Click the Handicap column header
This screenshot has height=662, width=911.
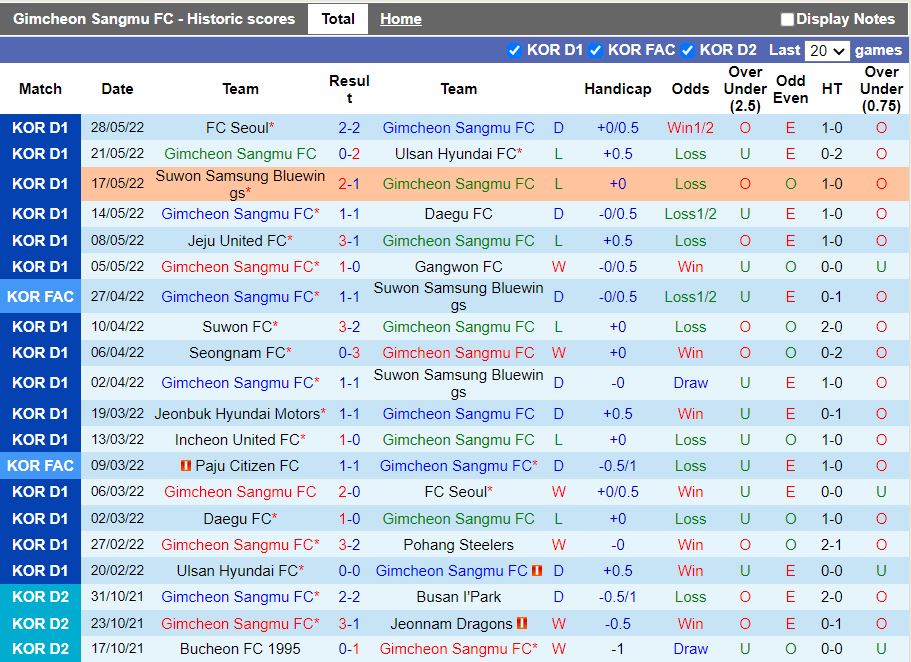point(617,89)
